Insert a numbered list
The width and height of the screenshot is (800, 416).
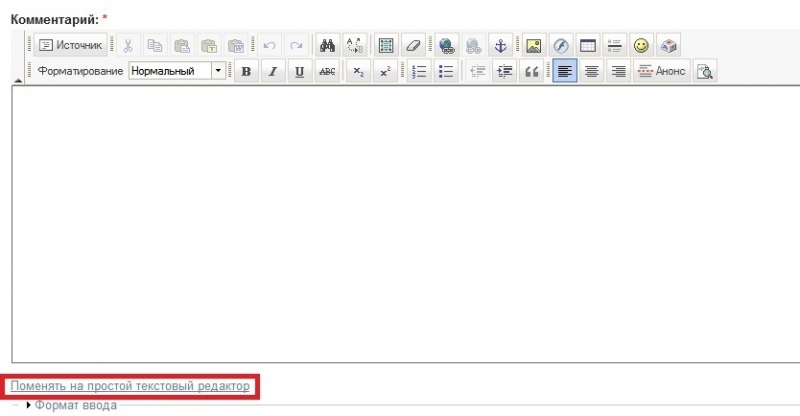coord(419,71)
